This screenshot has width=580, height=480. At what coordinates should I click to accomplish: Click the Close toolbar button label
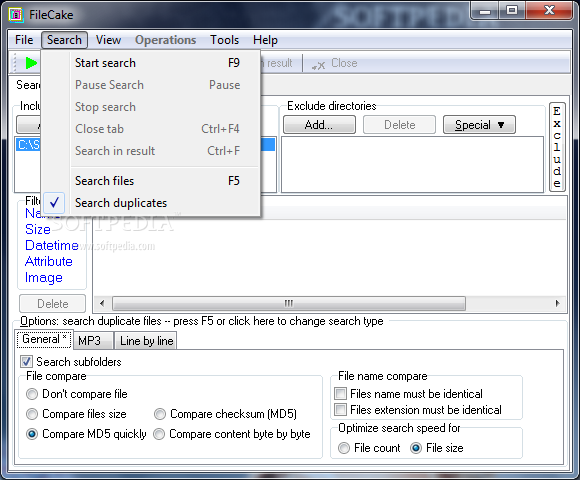tap(344, 63)
